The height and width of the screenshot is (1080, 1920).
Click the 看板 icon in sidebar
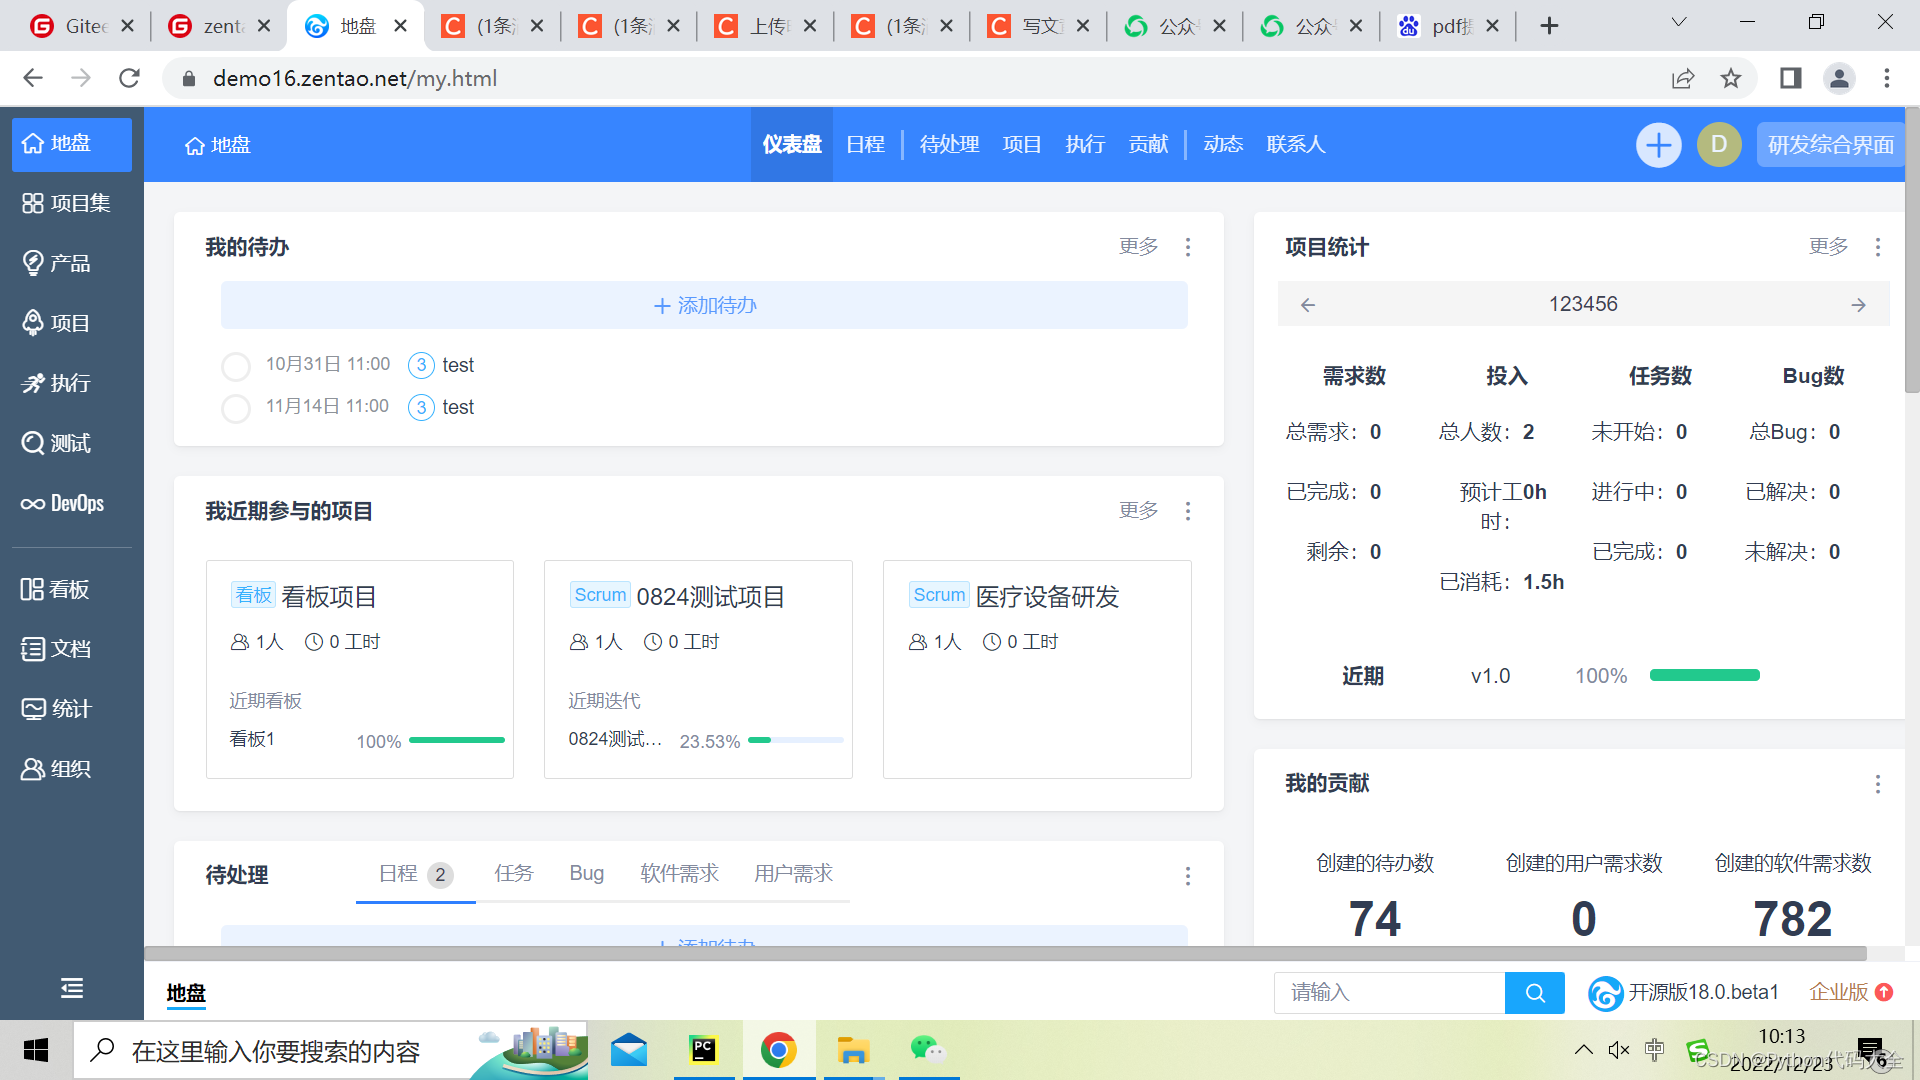coord(73,588)
